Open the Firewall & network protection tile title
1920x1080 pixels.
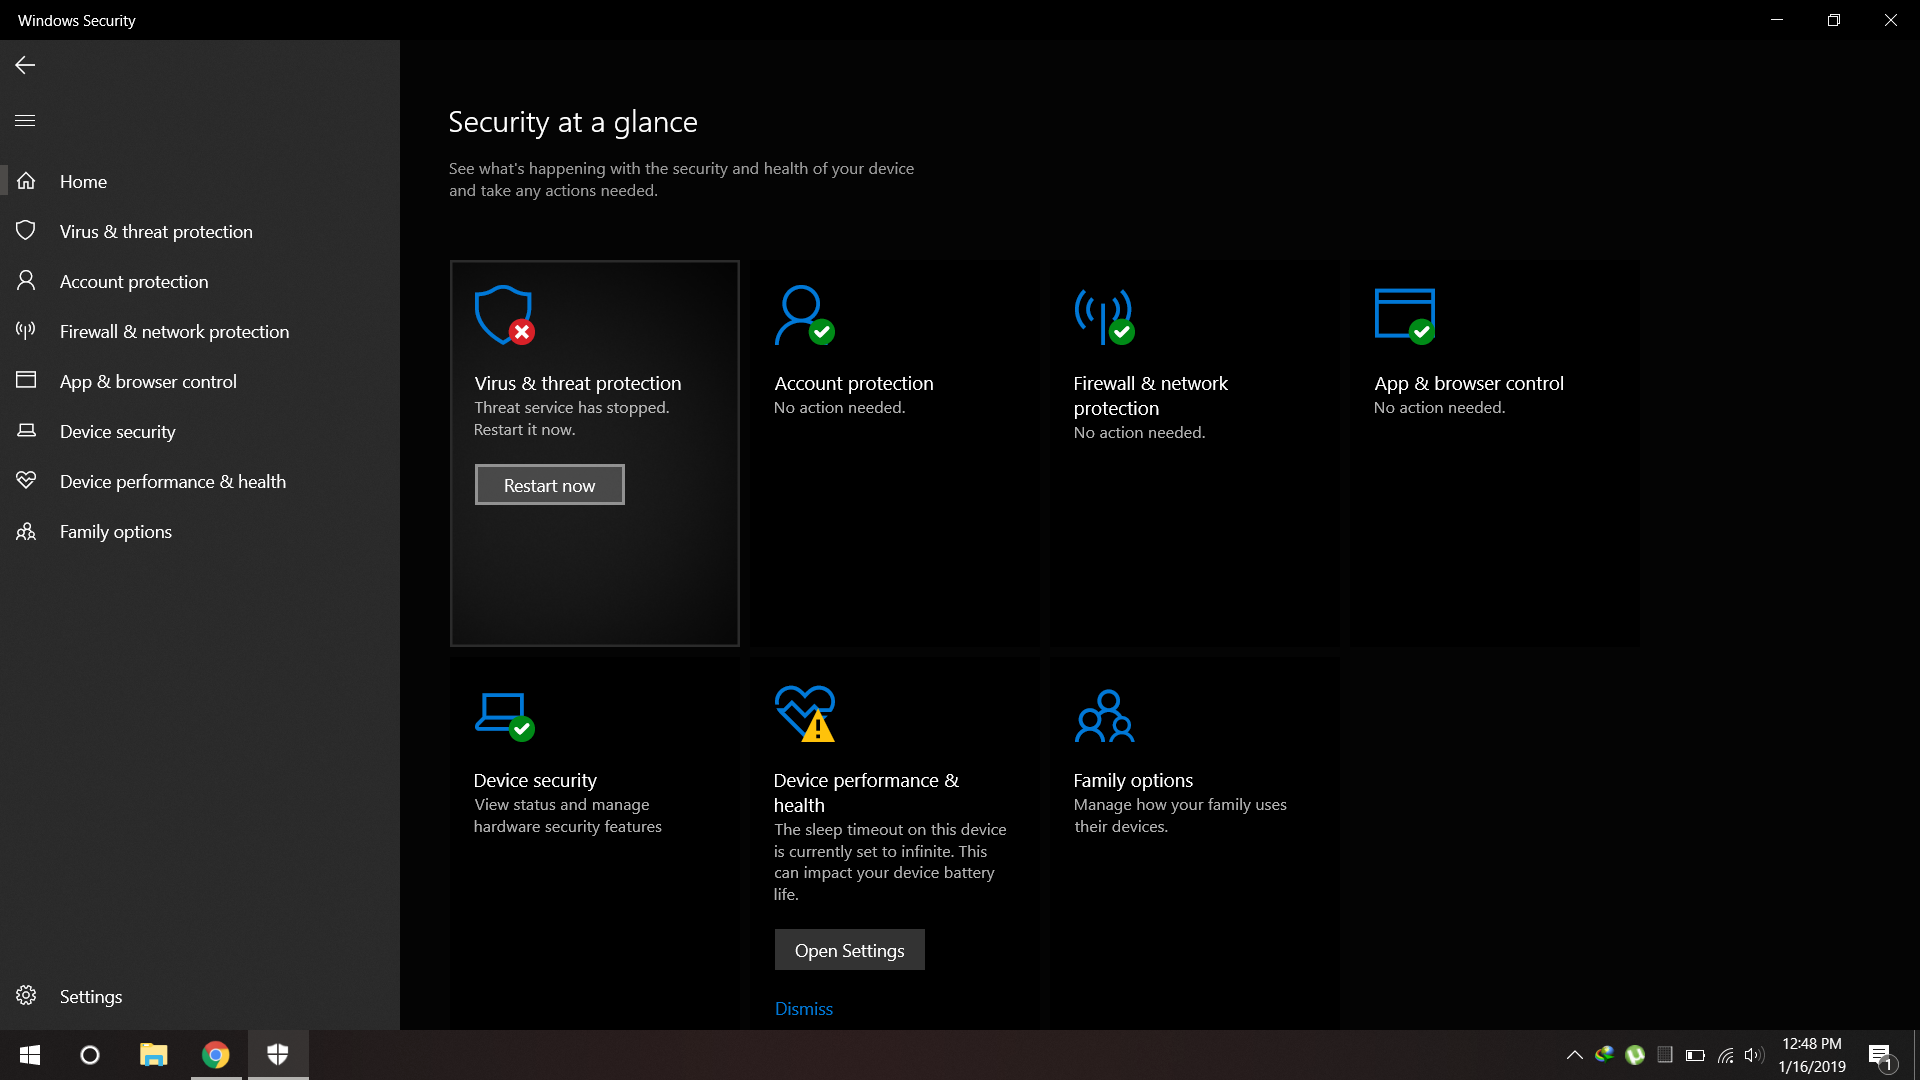click(1150, 396)
